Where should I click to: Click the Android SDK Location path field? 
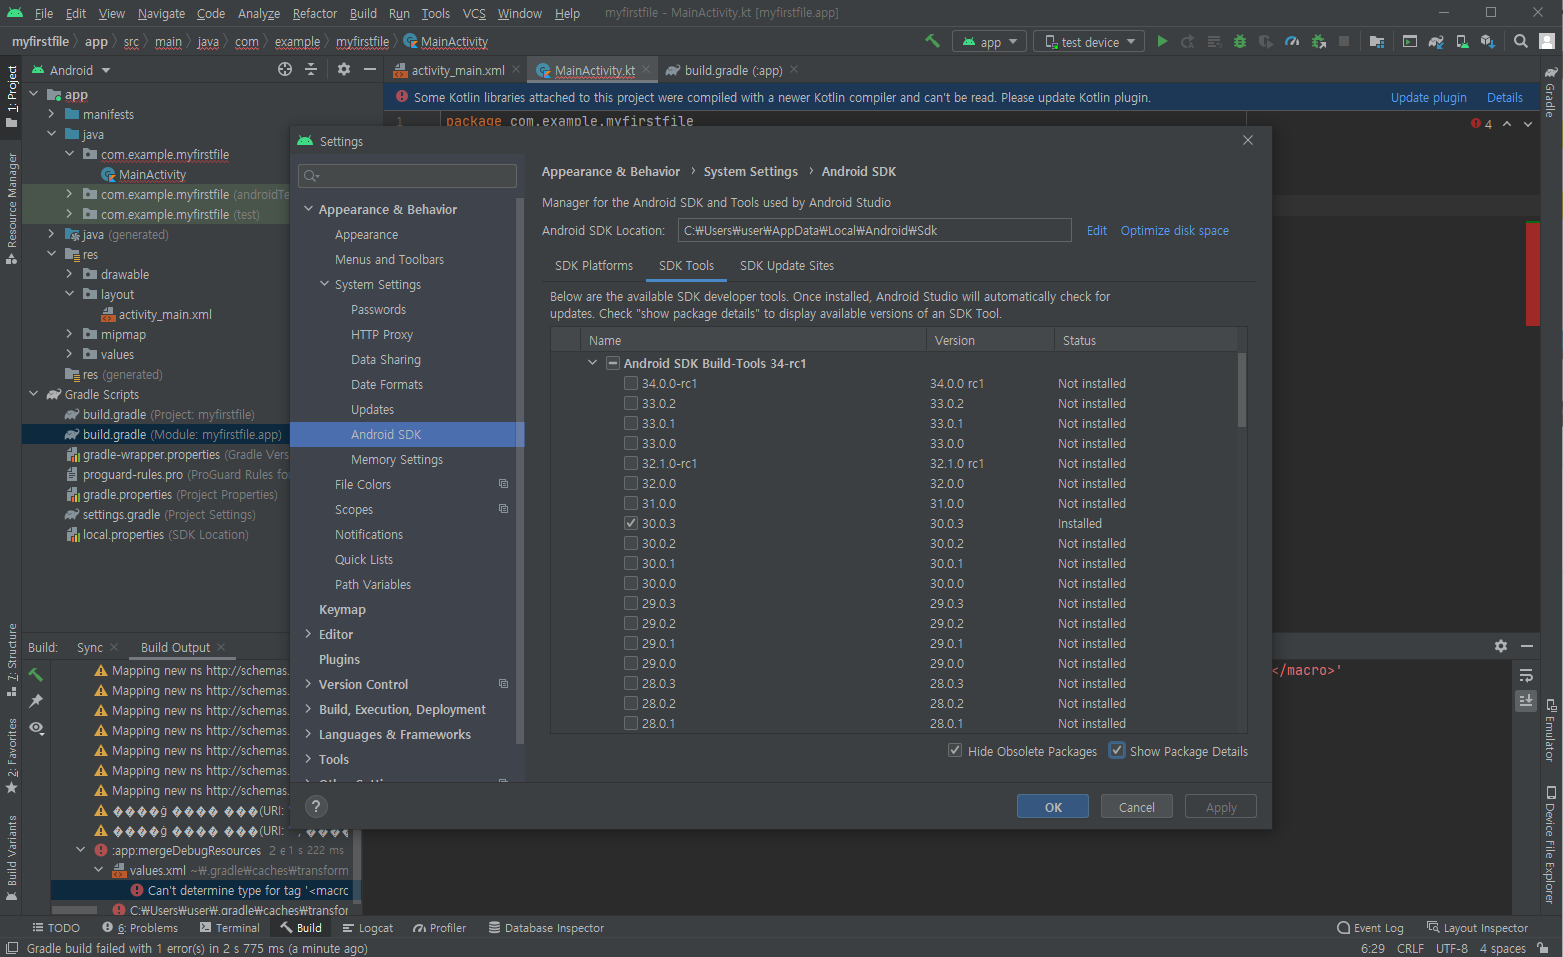point(875,230)
